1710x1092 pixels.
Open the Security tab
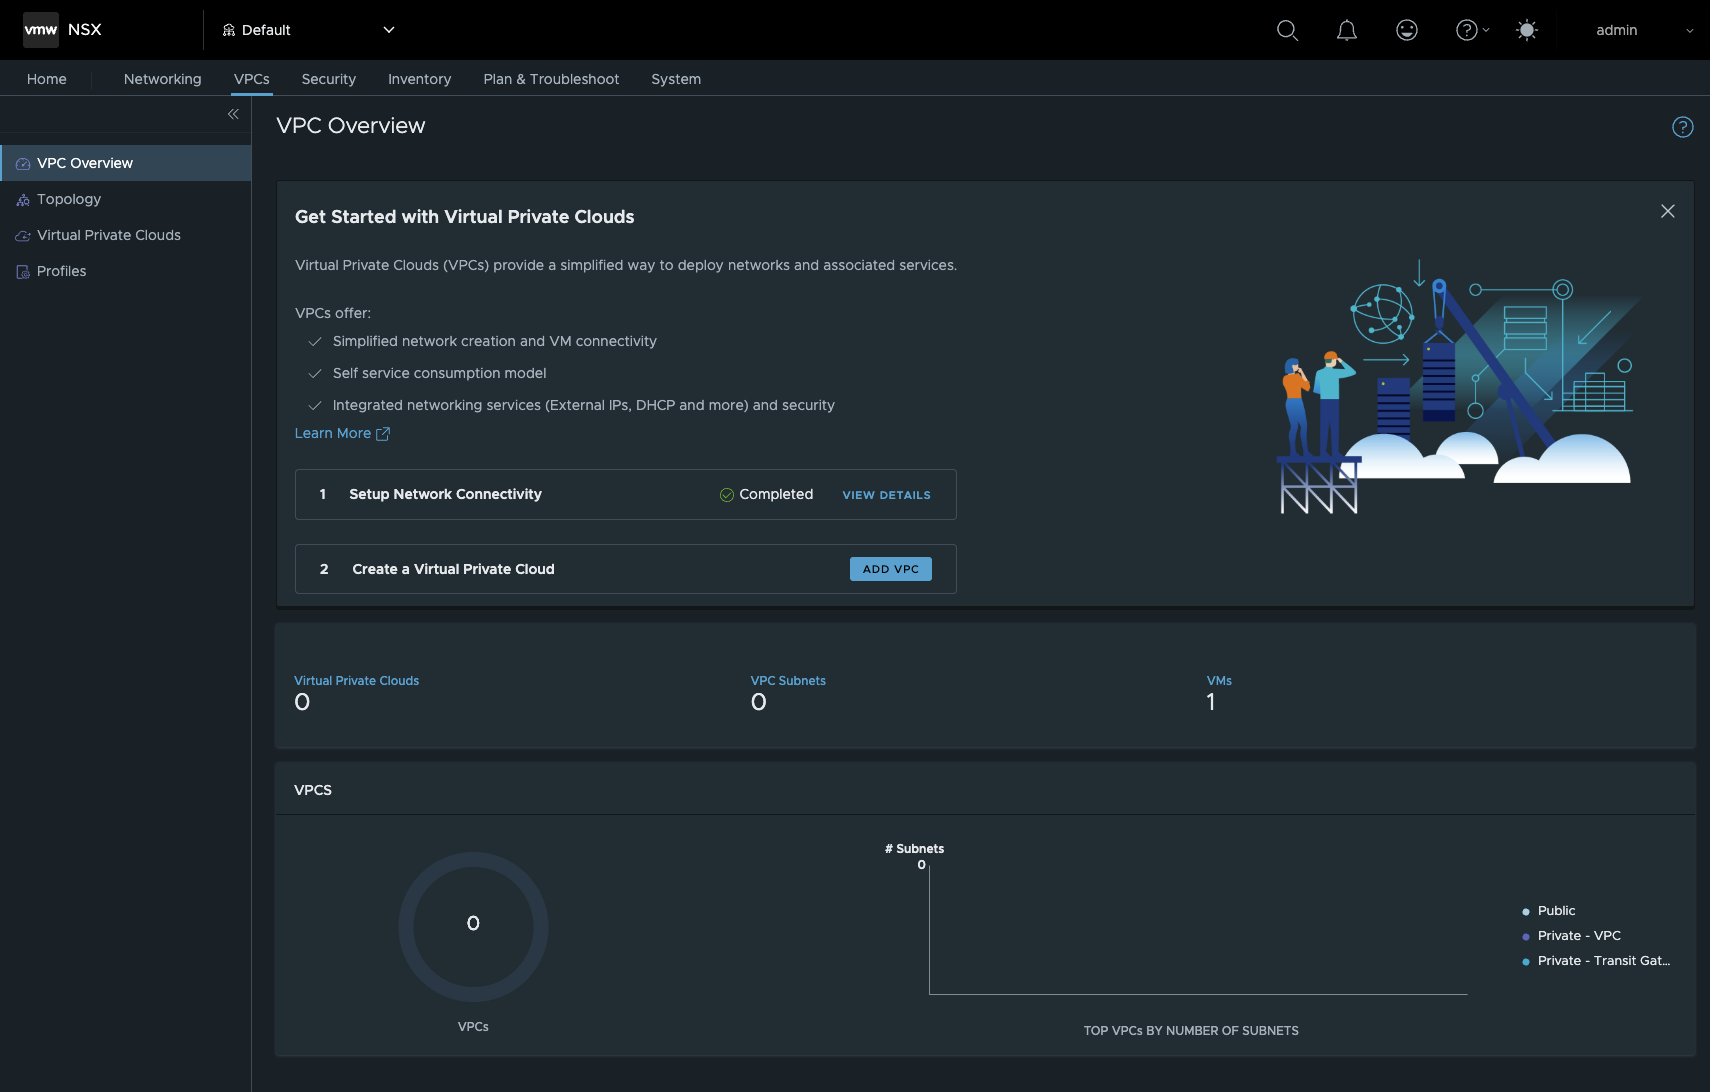click(x=328, y=79)
